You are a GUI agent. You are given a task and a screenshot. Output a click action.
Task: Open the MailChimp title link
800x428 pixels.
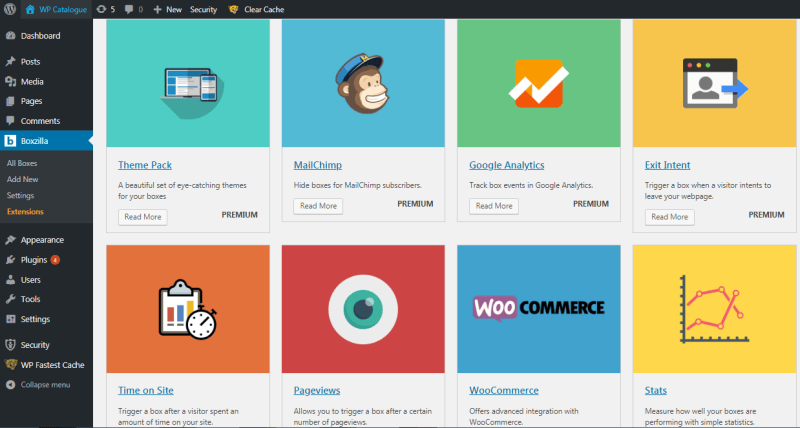coord(317,165)
